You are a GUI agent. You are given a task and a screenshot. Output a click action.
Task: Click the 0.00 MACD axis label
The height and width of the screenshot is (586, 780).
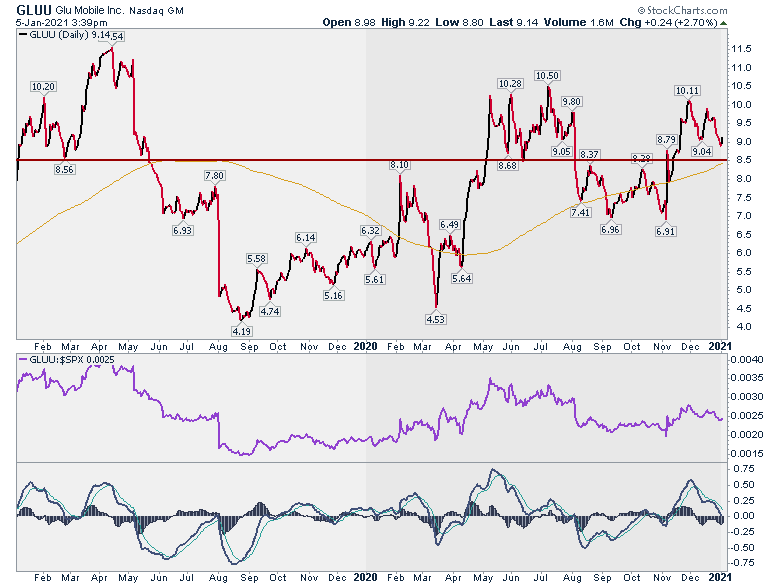(744, 516)
